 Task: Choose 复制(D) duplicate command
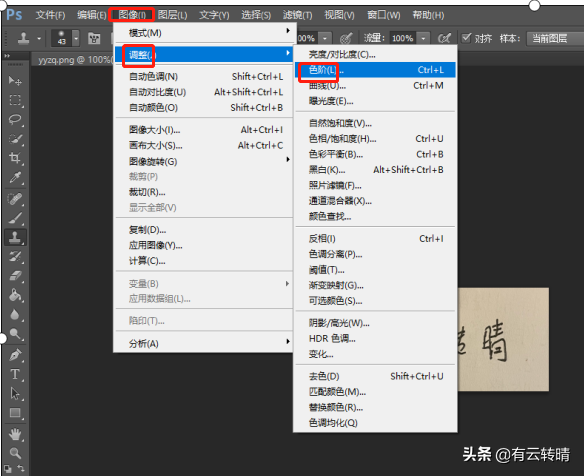click(204, 230)
